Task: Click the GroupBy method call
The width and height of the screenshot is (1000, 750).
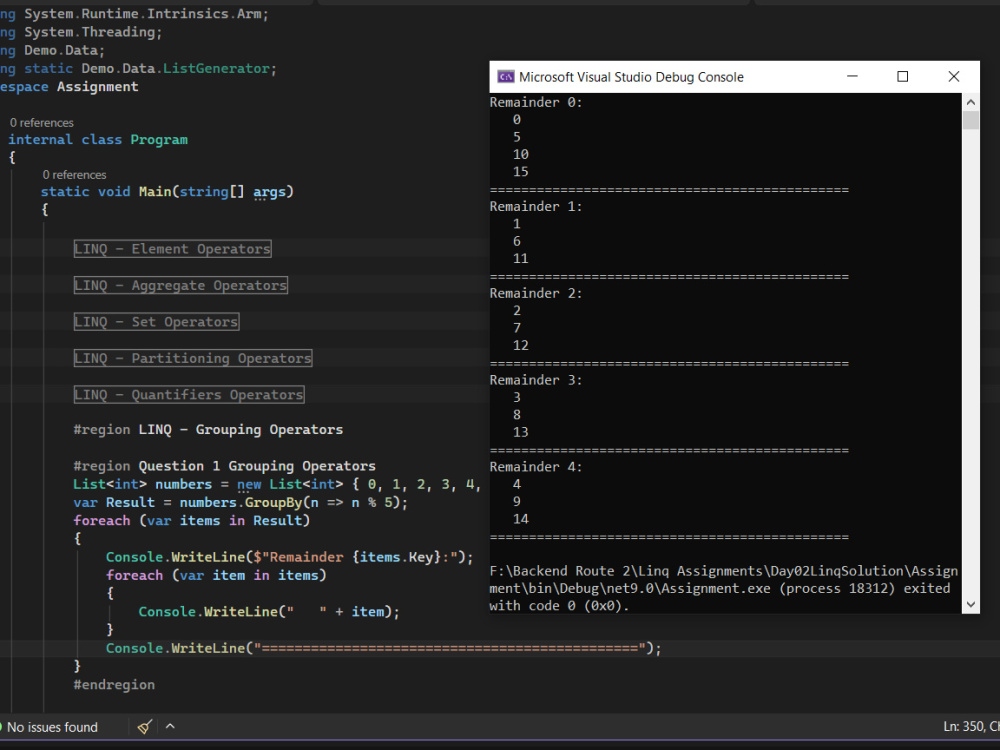Action: coord(274,503)
